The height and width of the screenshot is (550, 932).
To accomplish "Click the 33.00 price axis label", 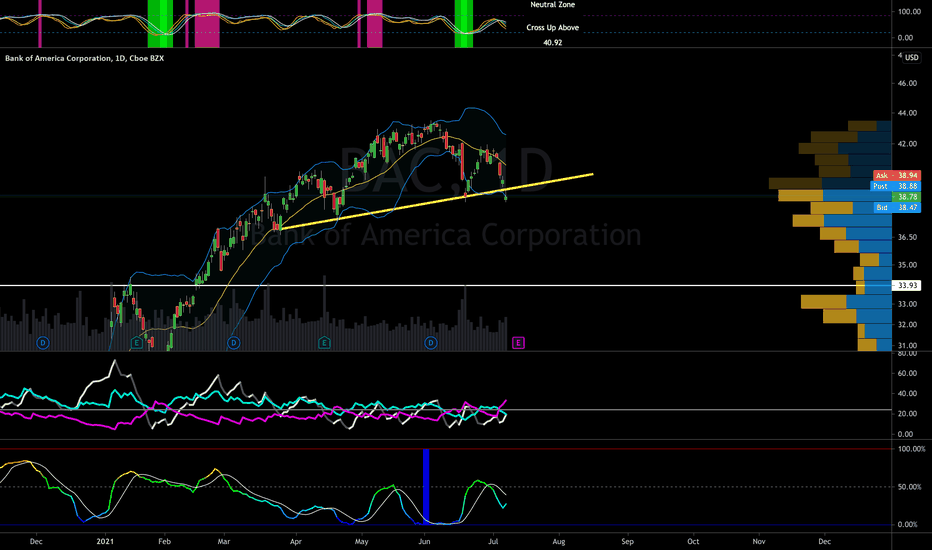I will (x=907, y=304).
